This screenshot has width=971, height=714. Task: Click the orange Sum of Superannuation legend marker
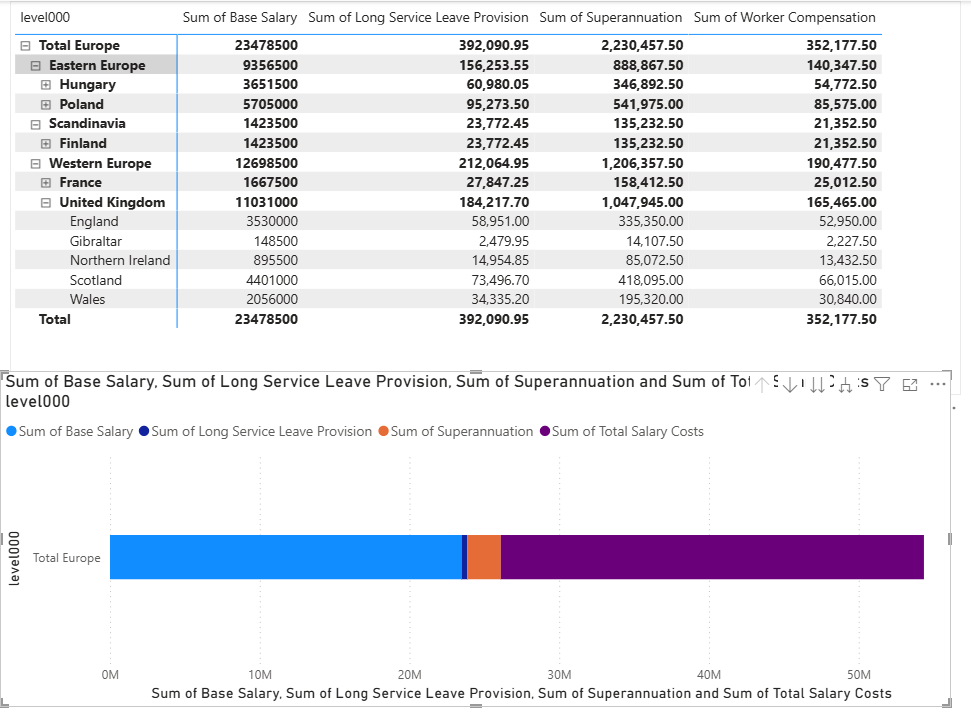pos(383,431)
